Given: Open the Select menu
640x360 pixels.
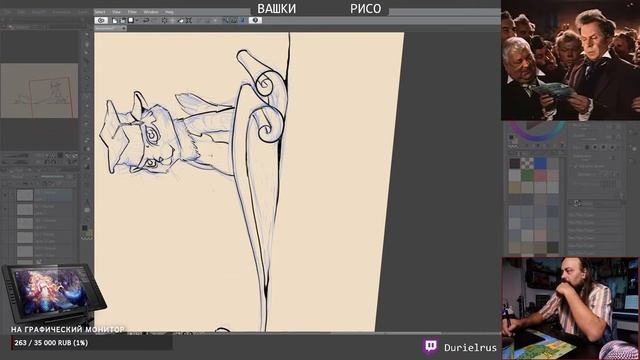Looking at the screenshot, I should pyautogui.click(x=100, y=12).
